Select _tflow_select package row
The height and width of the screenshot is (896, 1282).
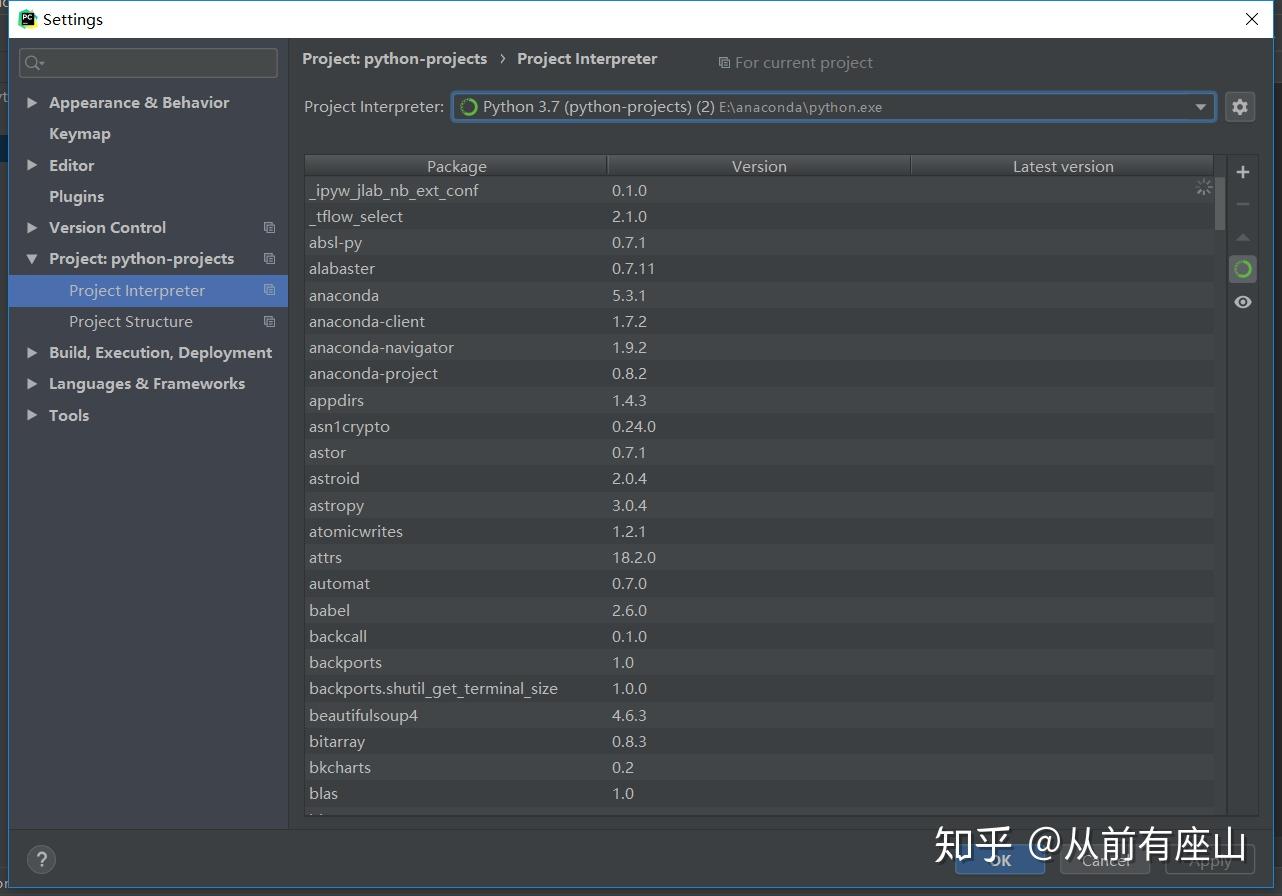[x=759, y=216]
